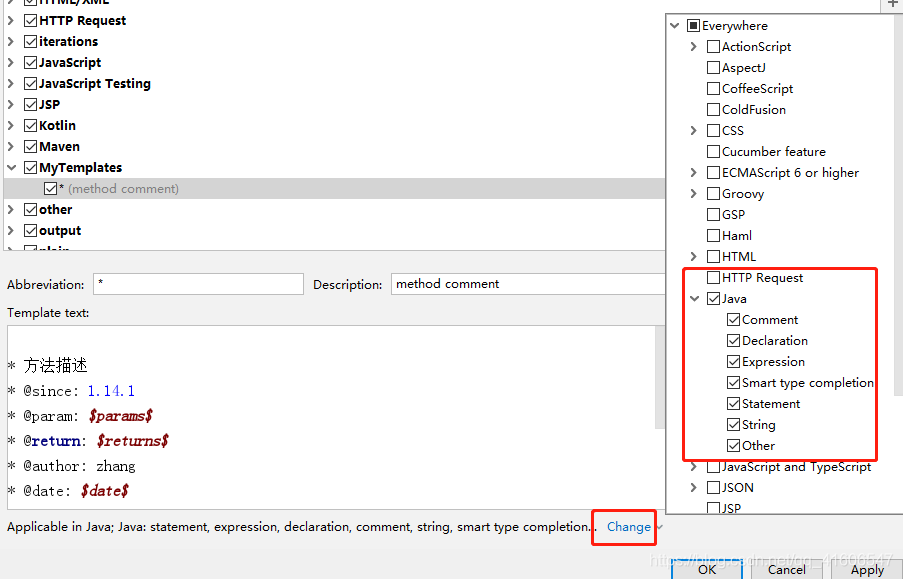Disable the method comment template checkbox
The height and width of the screenshot is (579, 903).
point(51,189)
